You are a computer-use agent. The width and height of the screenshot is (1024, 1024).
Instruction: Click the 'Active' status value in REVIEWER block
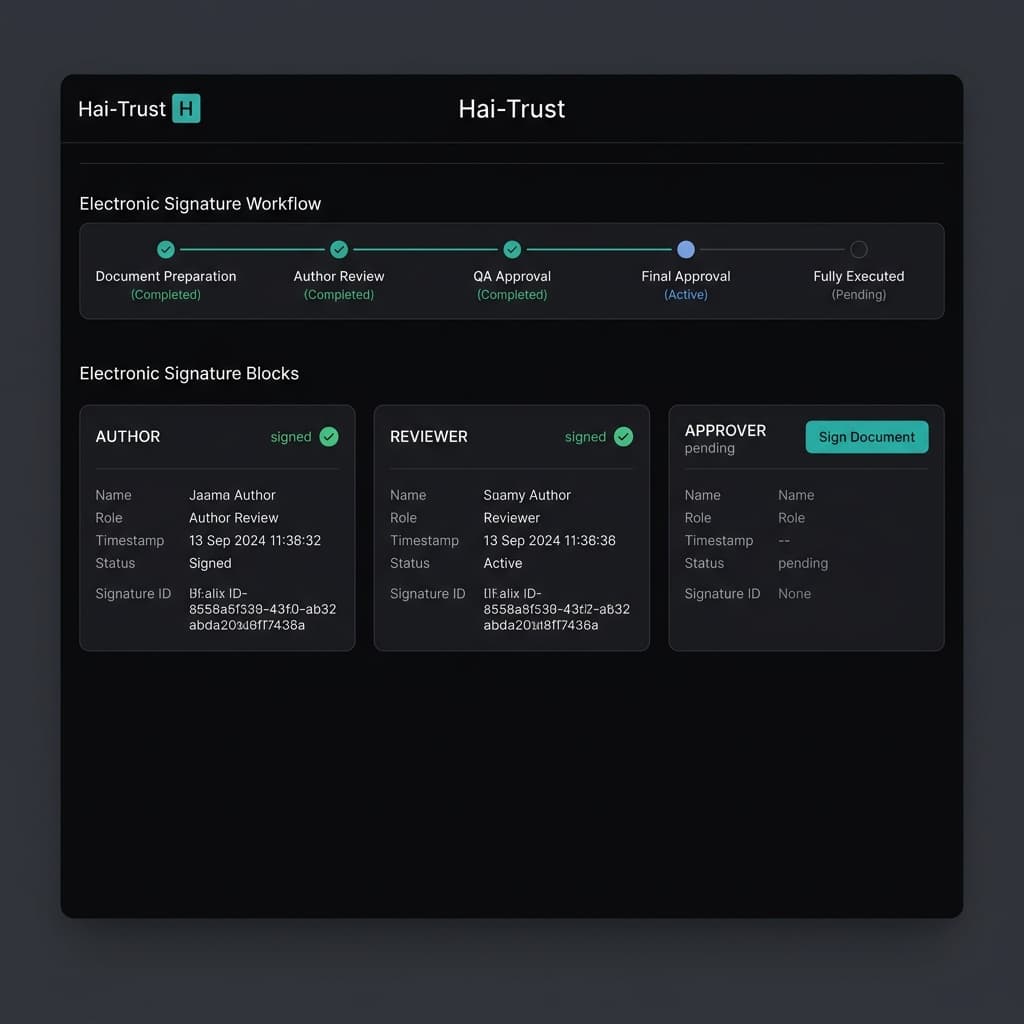pos(503,563)
